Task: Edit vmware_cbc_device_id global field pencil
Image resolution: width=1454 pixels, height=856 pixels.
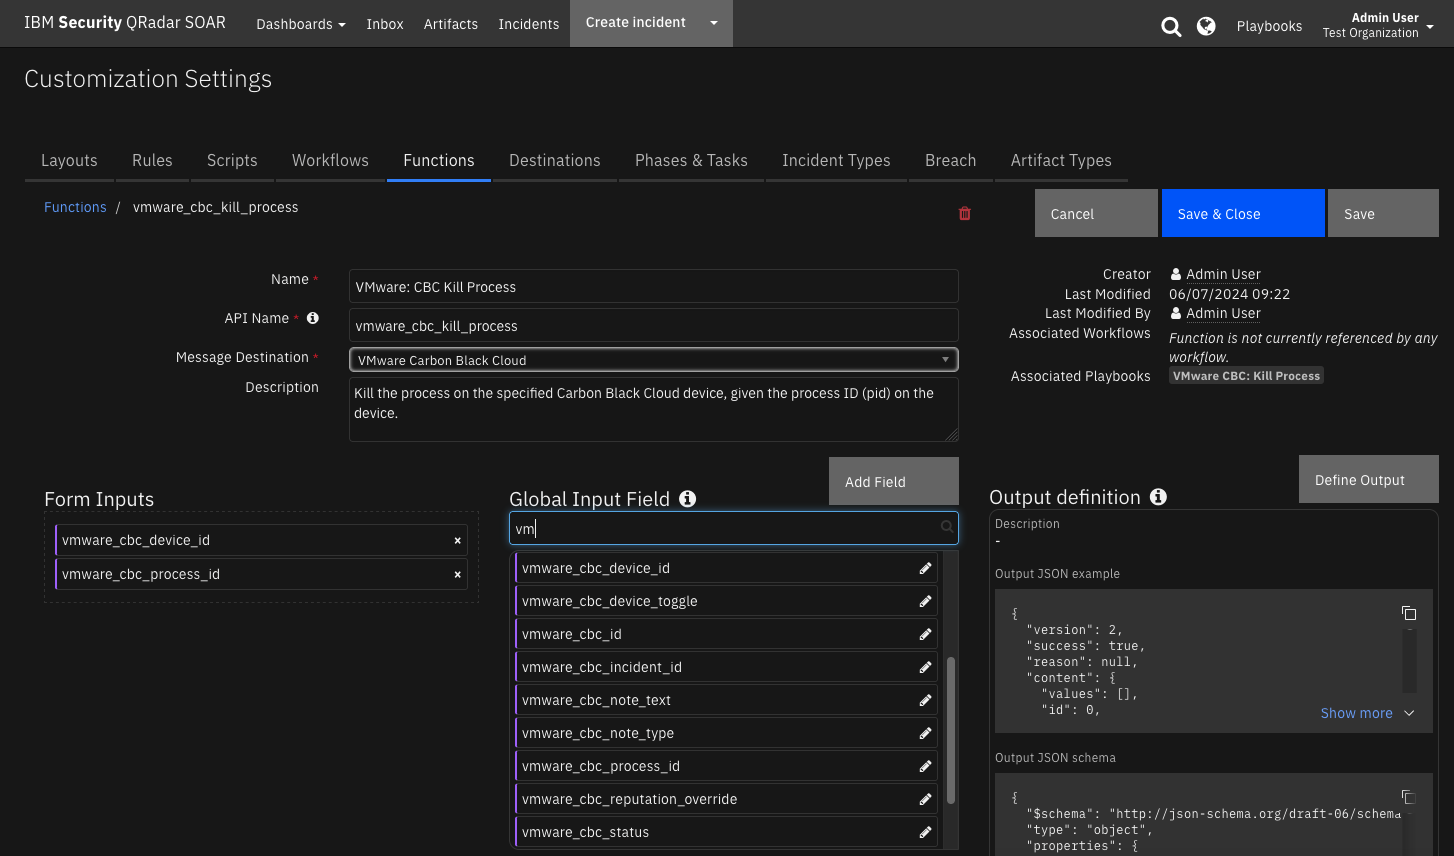Action: coord(926,568)
